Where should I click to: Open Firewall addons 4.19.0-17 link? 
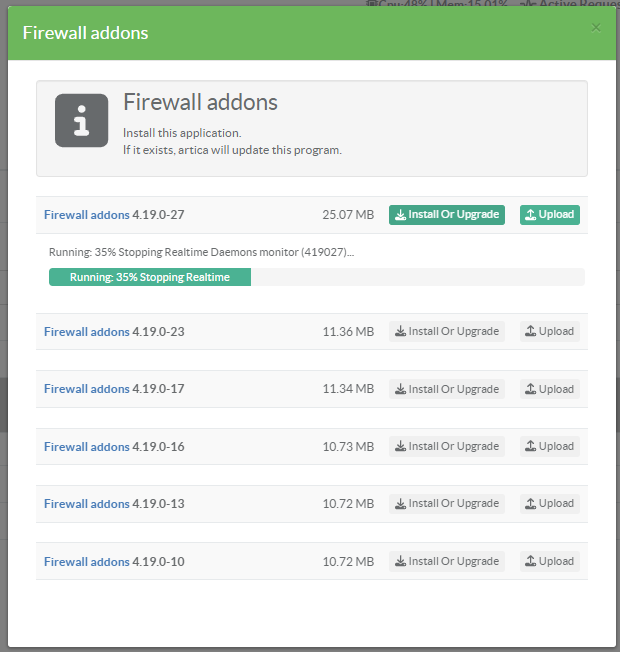point(87,389)
